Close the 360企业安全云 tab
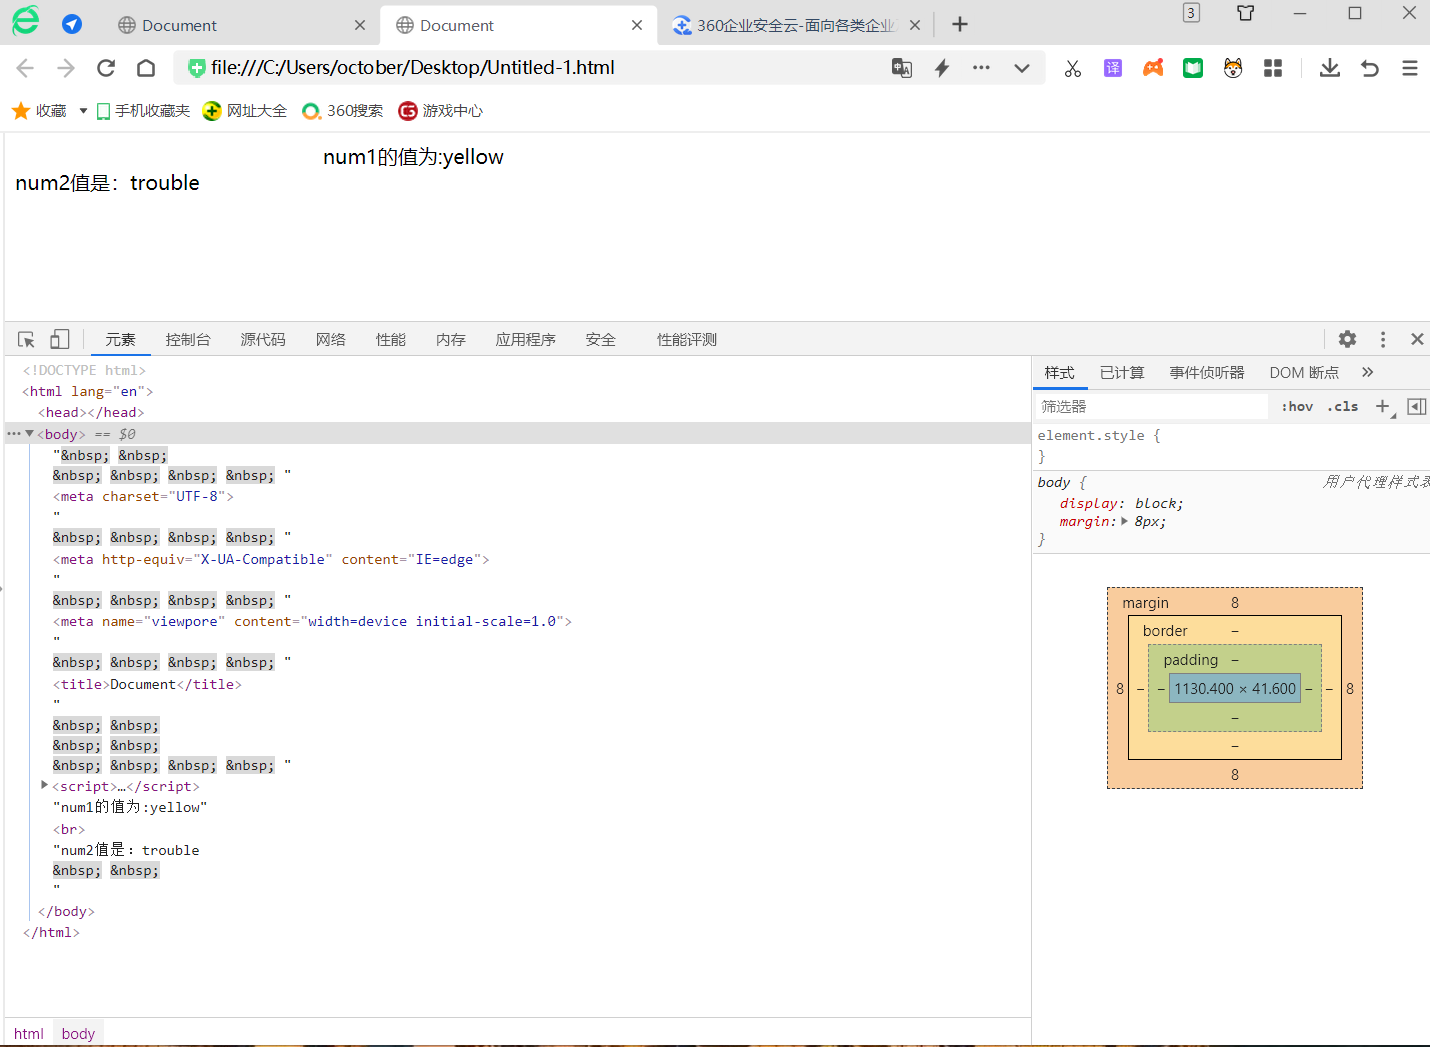This screenshot has width=1430, height=1047. tap(915, 25)
